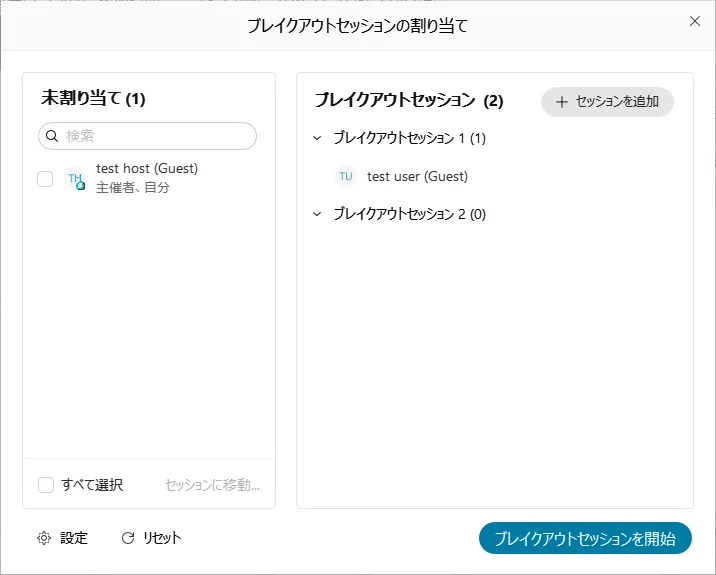This screenshot has height=575, width=716.
Task: Click the セッションに移動... button
Action: [212, 485]
